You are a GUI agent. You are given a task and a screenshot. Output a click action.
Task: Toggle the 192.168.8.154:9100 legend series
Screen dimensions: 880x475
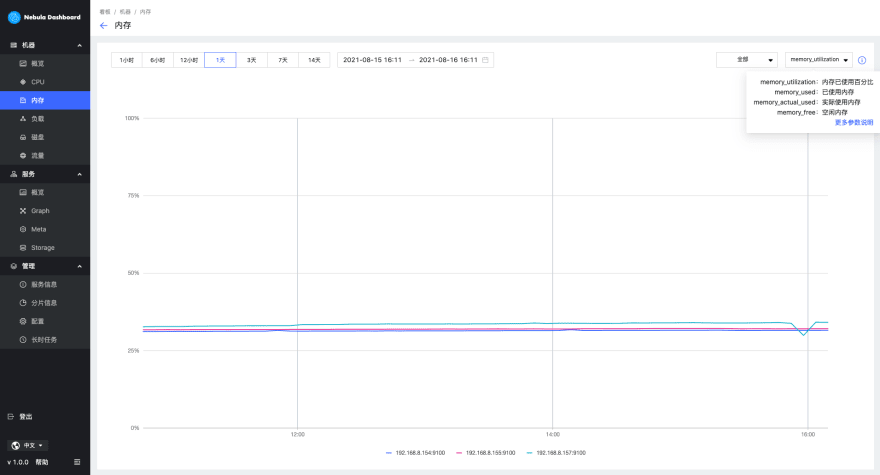(x=415, y=453)
